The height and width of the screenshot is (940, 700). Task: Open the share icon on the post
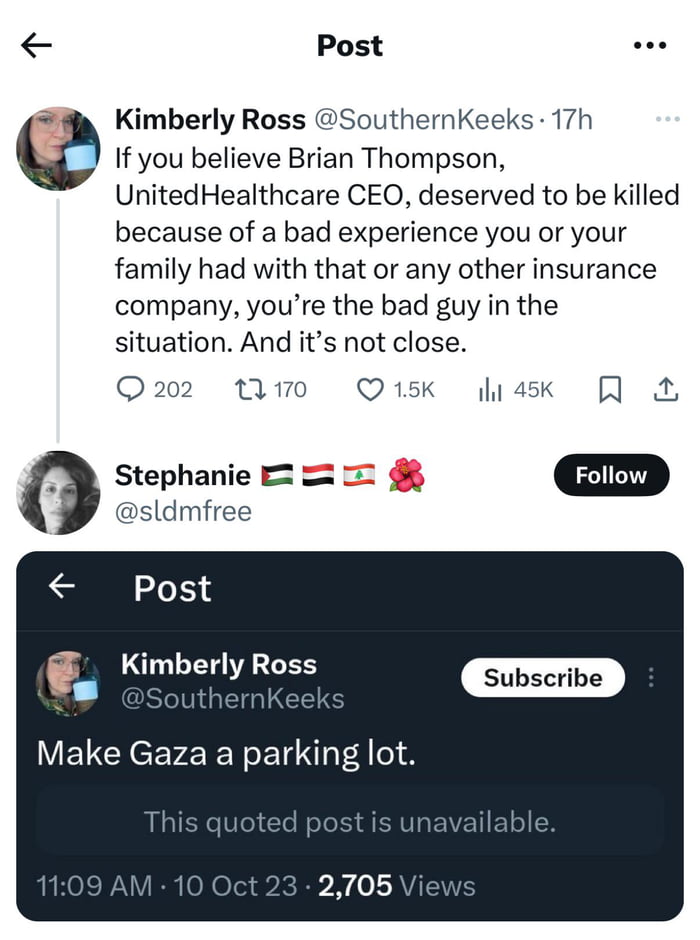coord(666,390)
